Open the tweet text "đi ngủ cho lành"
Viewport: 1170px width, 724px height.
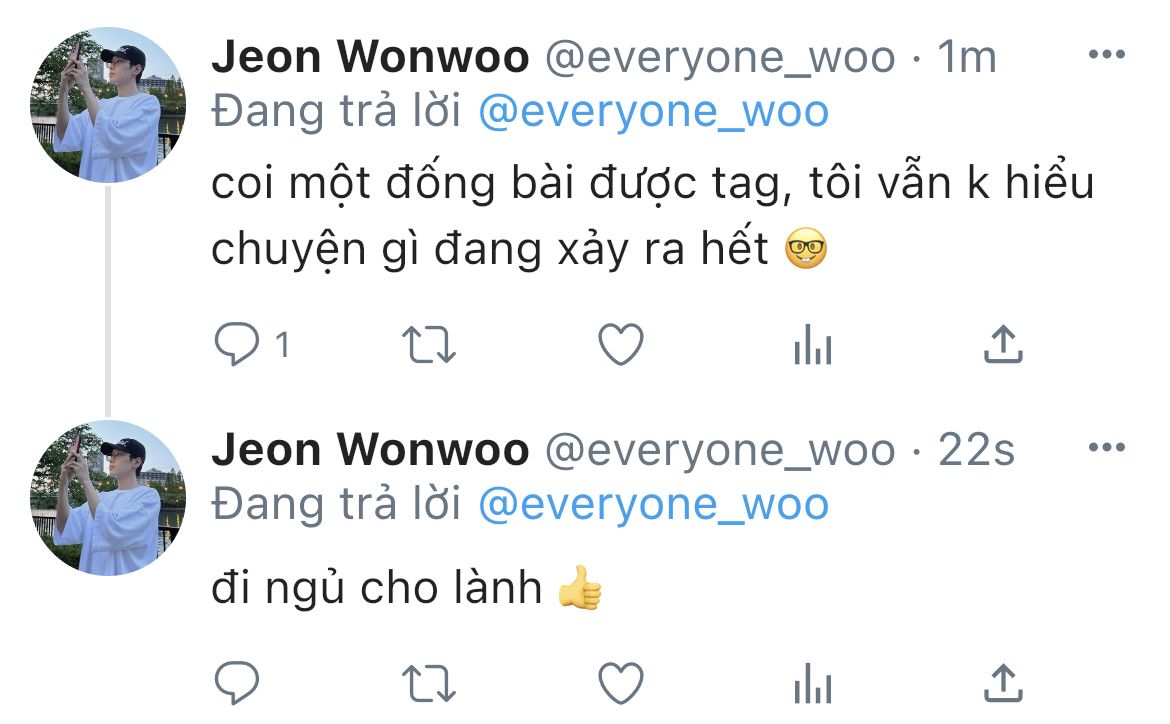[x=377, y=587]
